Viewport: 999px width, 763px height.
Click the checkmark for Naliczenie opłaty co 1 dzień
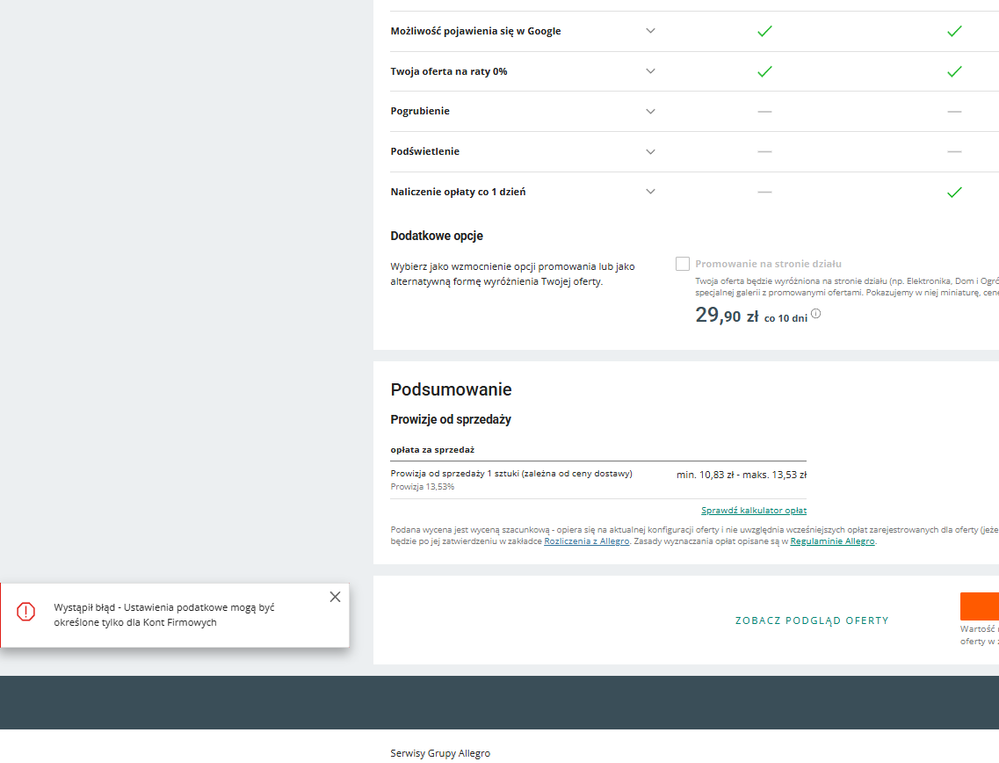click(954, 191)
